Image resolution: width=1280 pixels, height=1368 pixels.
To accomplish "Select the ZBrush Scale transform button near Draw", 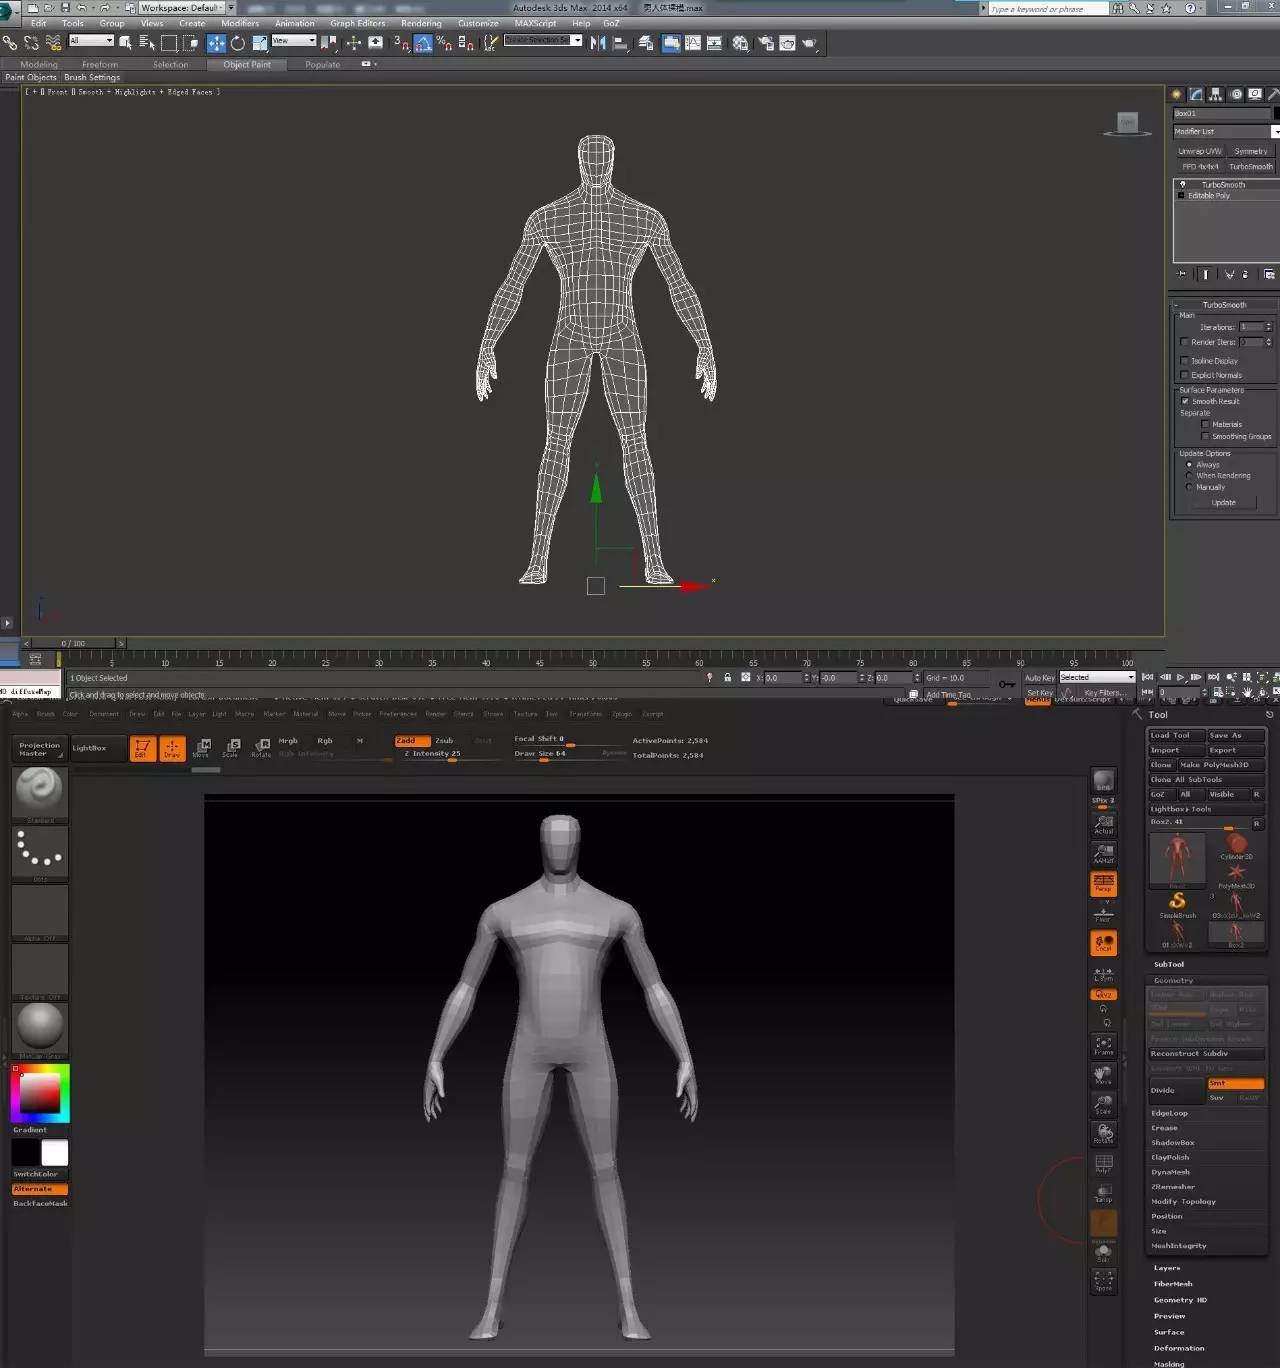I will tap(232, 748).
